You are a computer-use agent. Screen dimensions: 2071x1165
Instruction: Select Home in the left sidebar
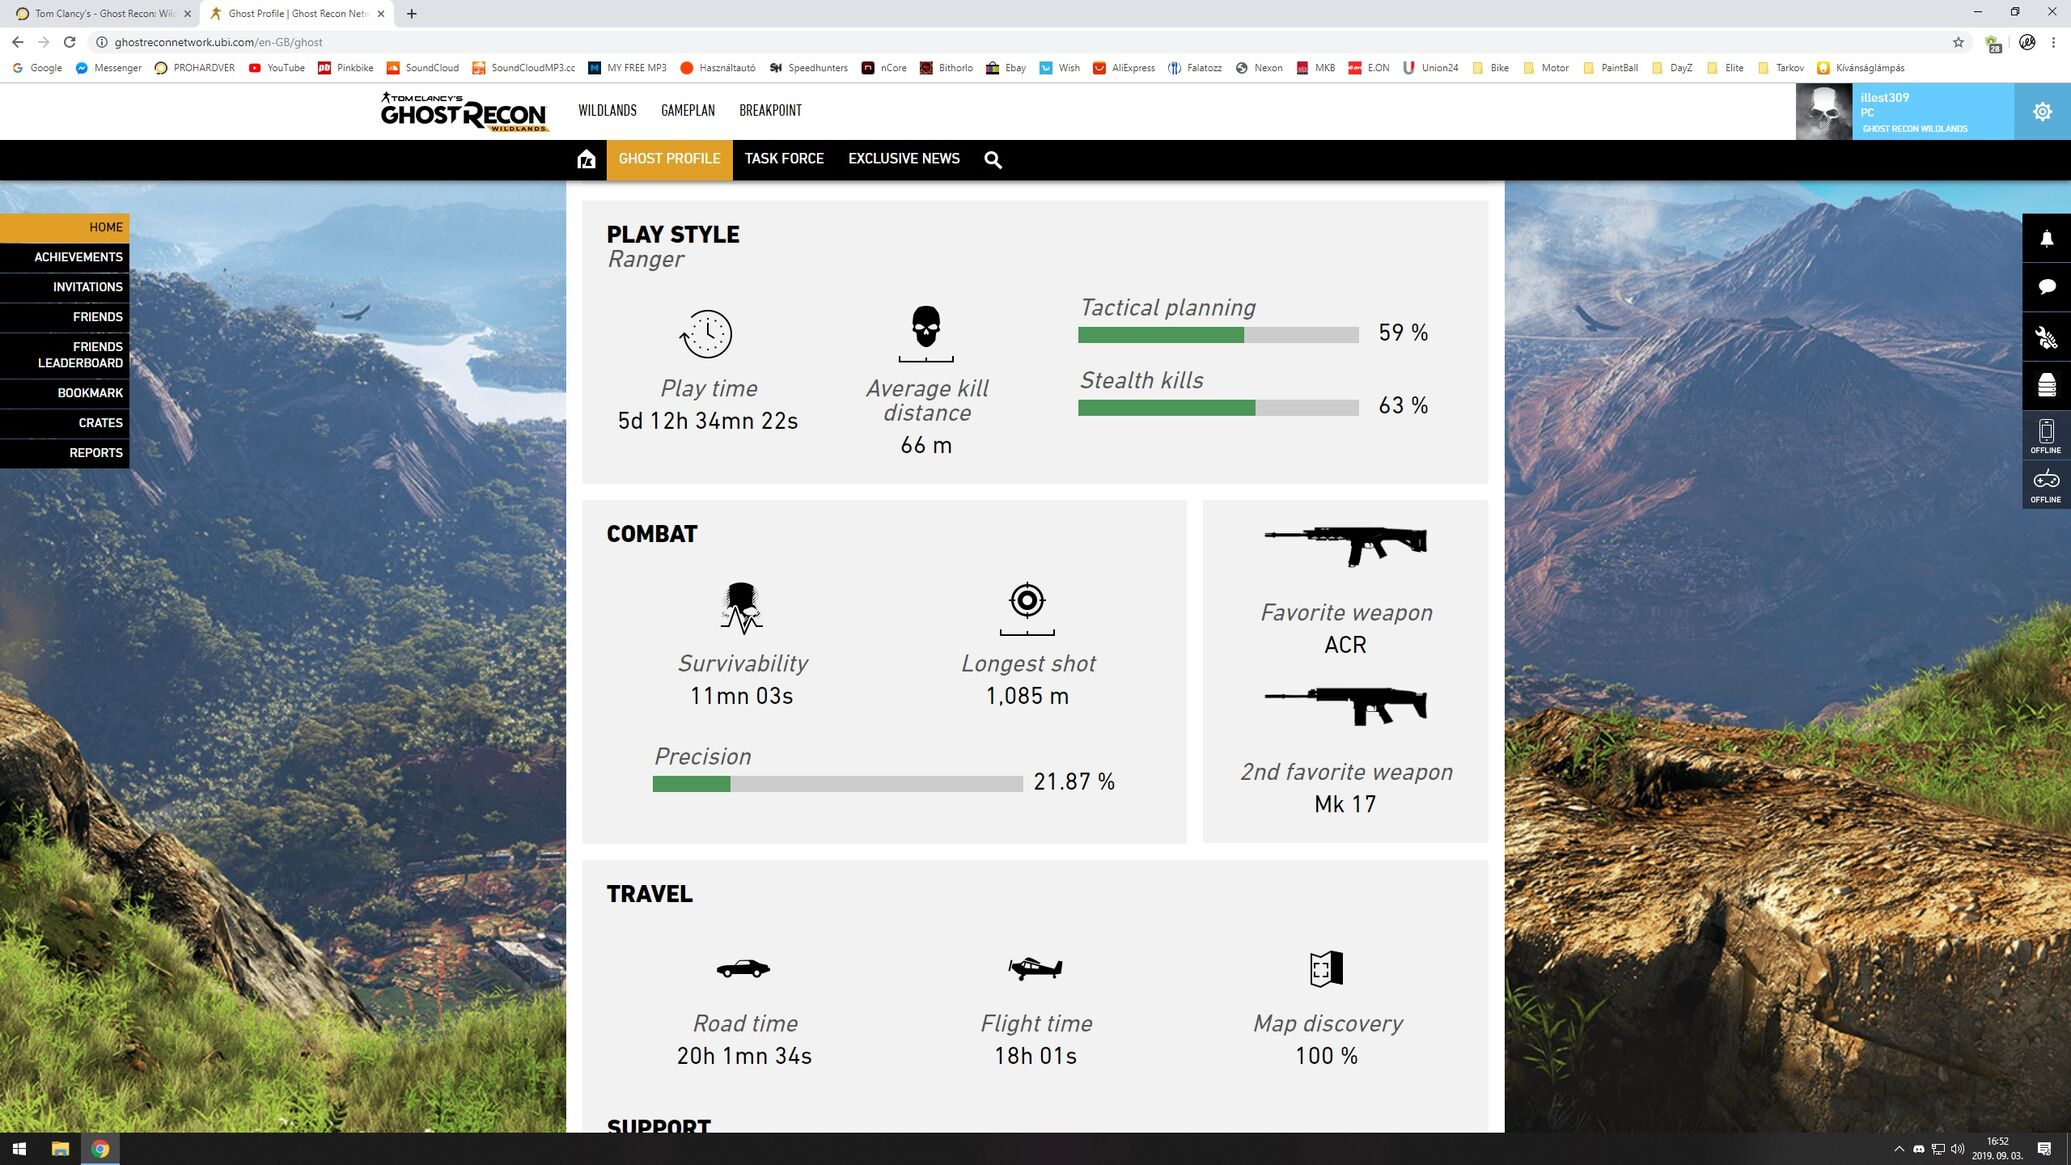pyautogui.click(x=64, y=227)
